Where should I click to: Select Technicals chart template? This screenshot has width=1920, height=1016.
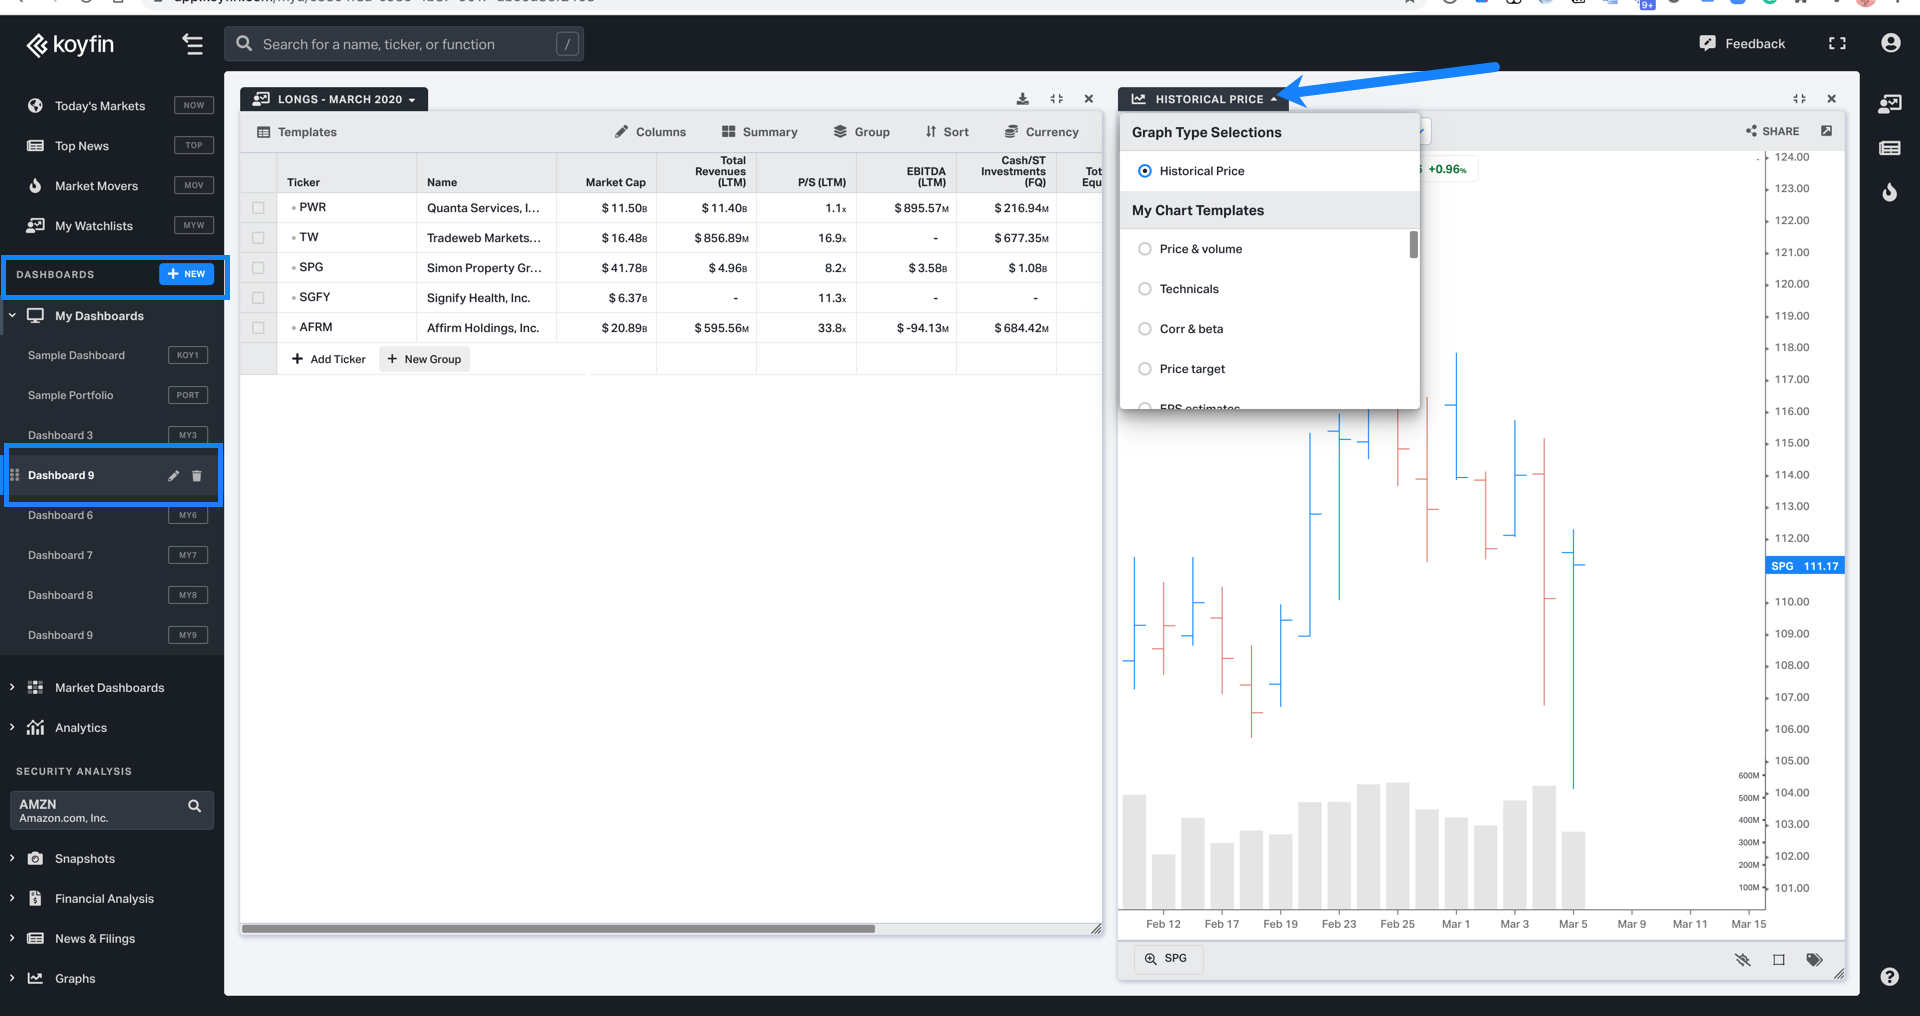point(1145,289)
